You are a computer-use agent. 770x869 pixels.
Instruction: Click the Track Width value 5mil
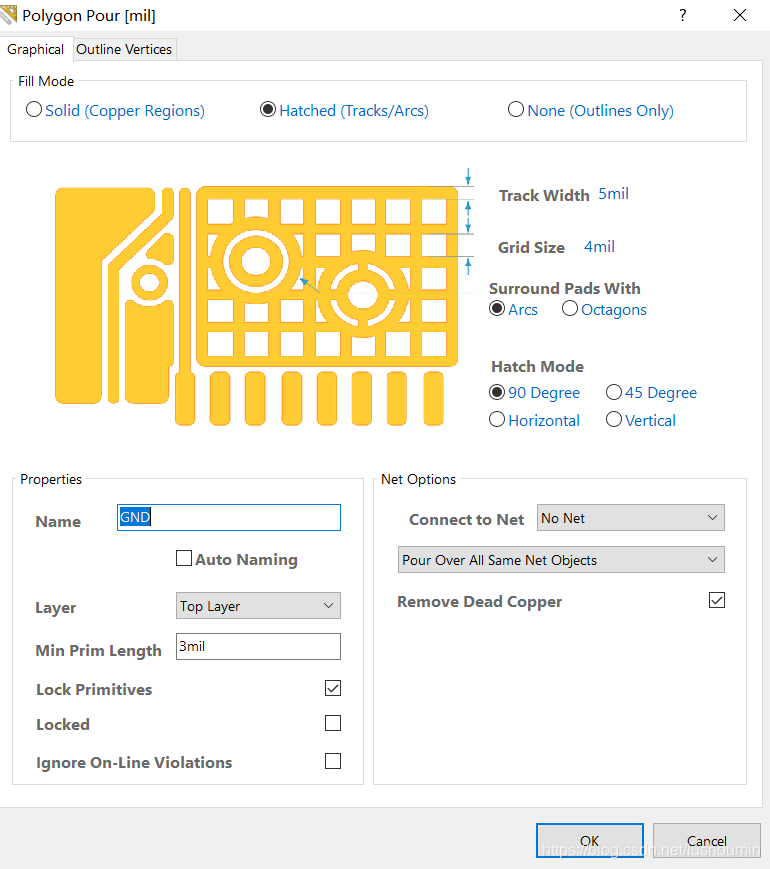[613, 194]
